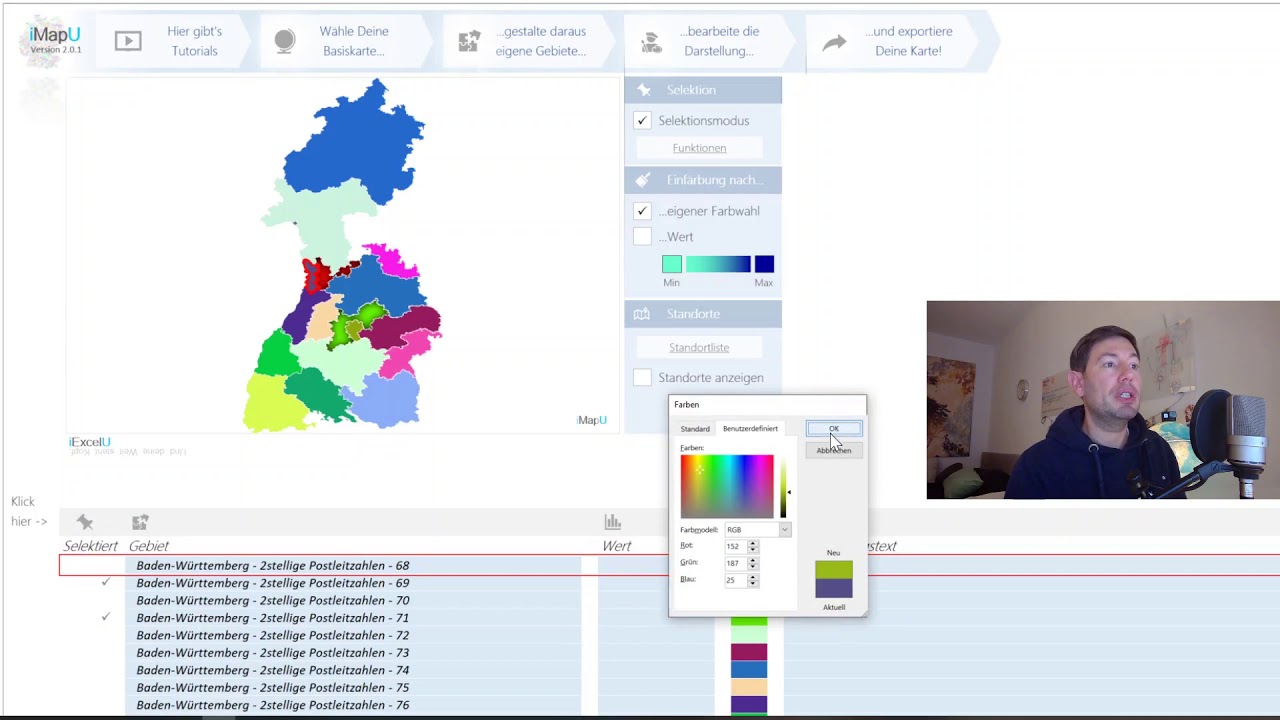Click the puzzle icon above the Gebiet column
The width and height of the screenshot is (1280, 720).
tap(140, 522)
